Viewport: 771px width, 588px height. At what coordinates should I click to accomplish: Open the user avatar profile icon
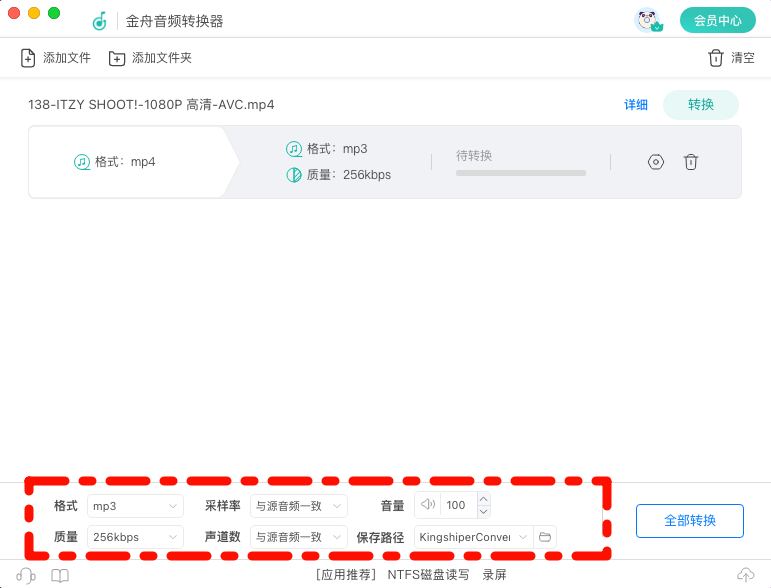click(x=648, y=20)
